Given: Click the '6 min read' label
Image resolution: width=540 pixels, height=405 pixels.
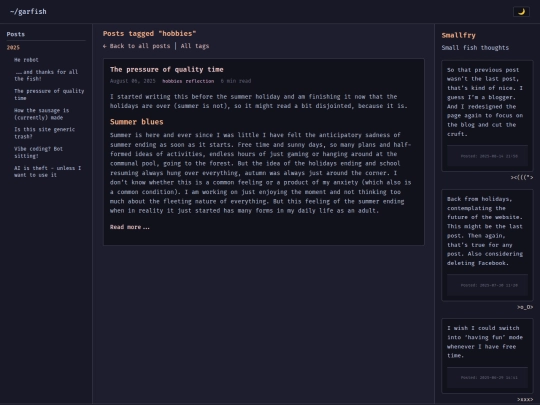Looking at the screenshot, I should pos(236,81).
